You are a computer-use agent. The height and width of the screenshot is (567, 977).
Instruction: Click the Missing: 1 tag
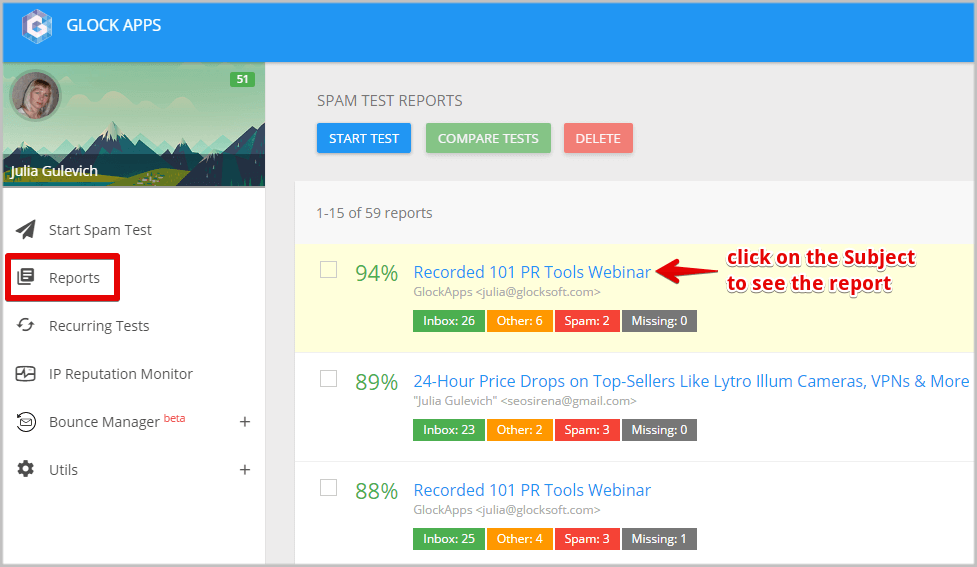(659, 539)
